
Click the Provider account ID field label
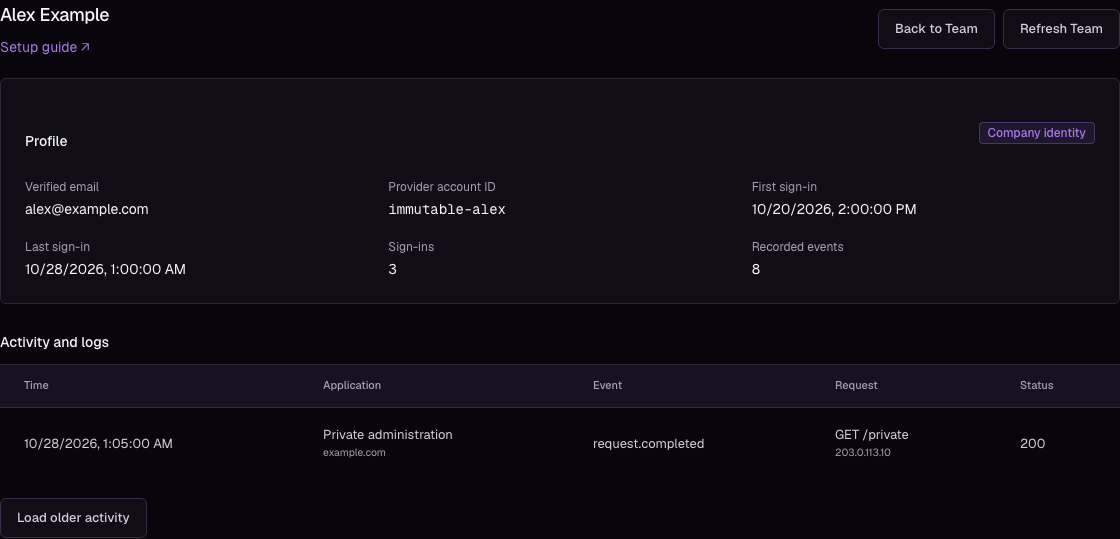[441, 187]
